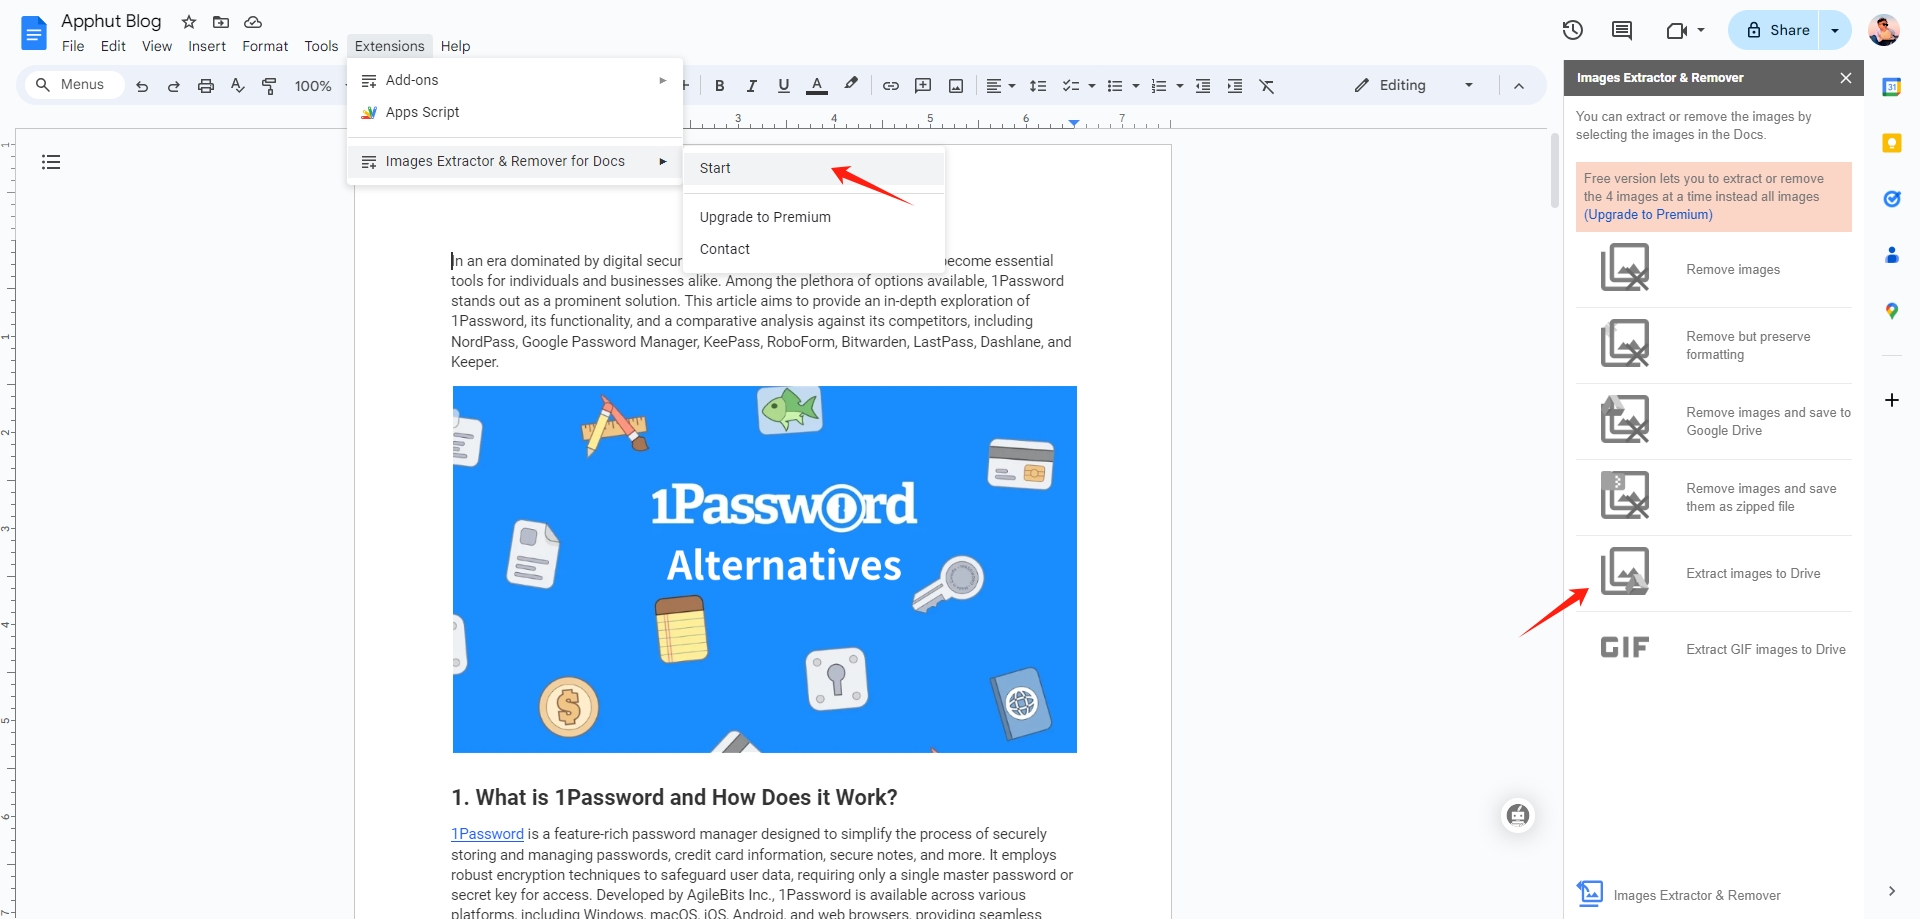The height and width of the screenshot is (919, 1920).
Task: Select Contact in the submenu
Action: pos(814,249)
